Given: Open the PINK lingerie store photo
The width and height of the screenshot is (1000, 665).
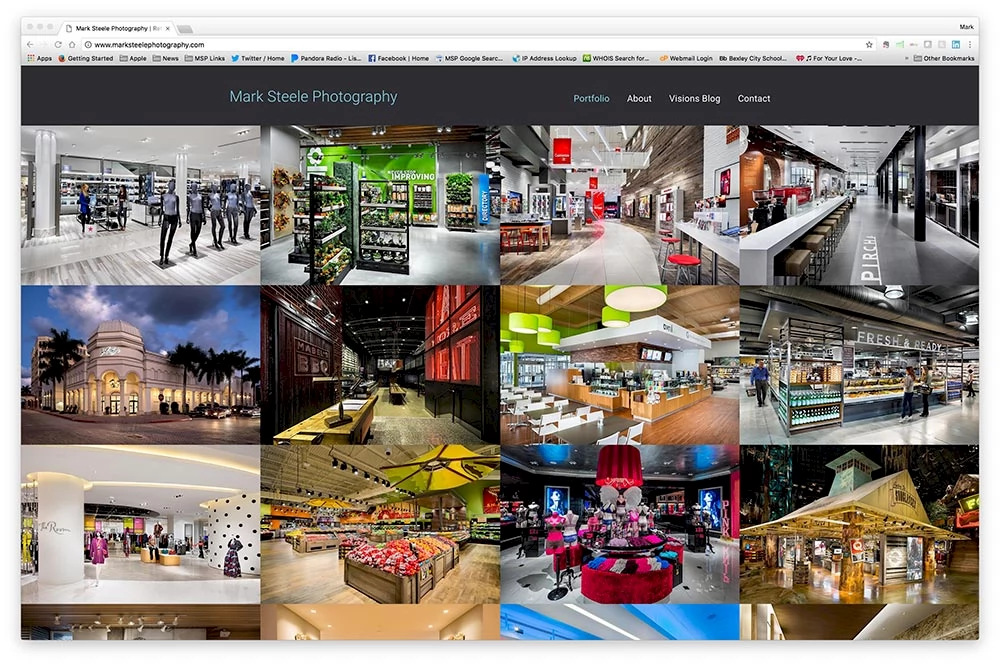Looking at the screenshot, I should [620, 524].
